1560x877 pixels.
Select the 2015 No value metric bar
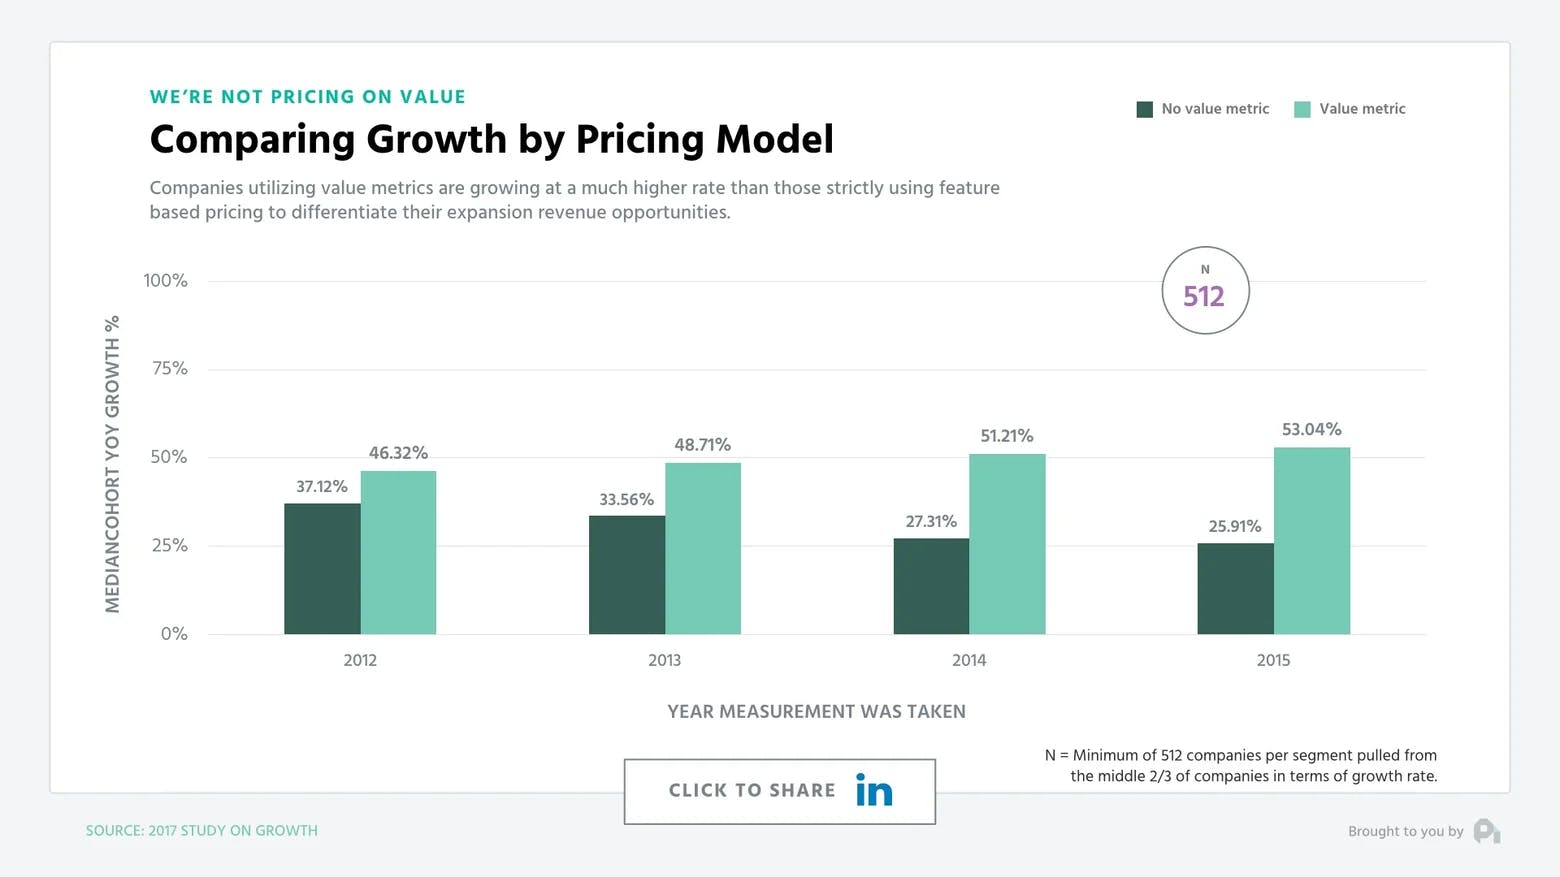coord(1235,588)
